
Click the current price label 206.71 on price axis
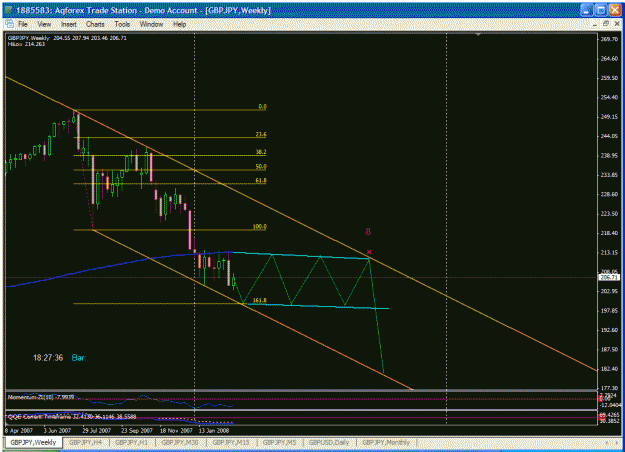[x=609, y=277]
